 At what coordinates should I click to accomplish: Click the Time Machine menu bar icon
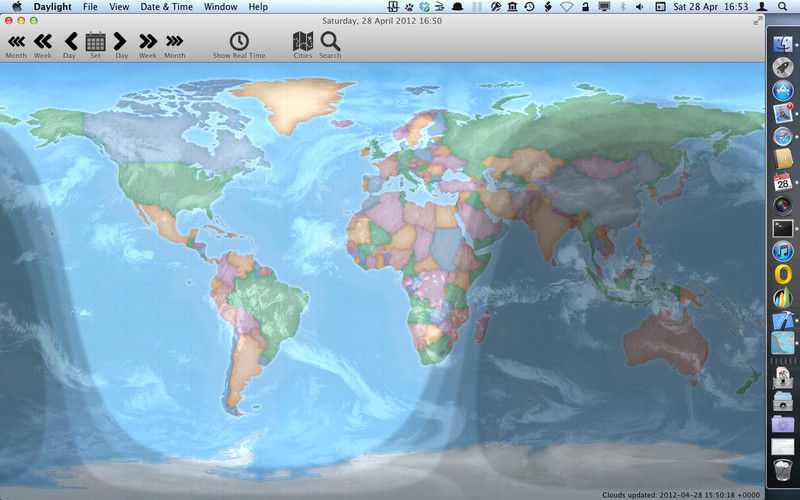[530, 7]
